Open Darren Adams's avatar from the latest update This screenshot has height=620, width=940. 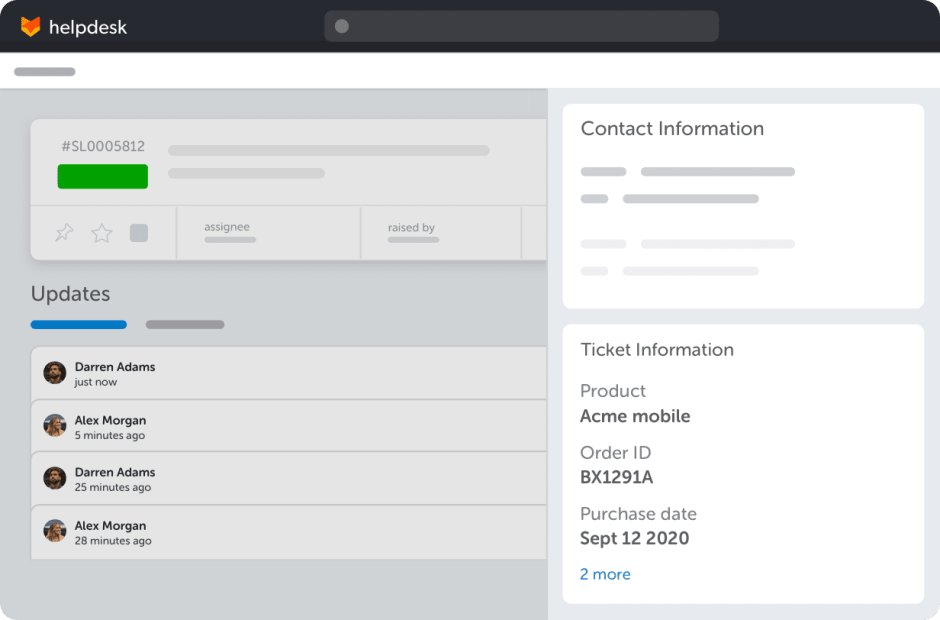(x=54, y=371)
